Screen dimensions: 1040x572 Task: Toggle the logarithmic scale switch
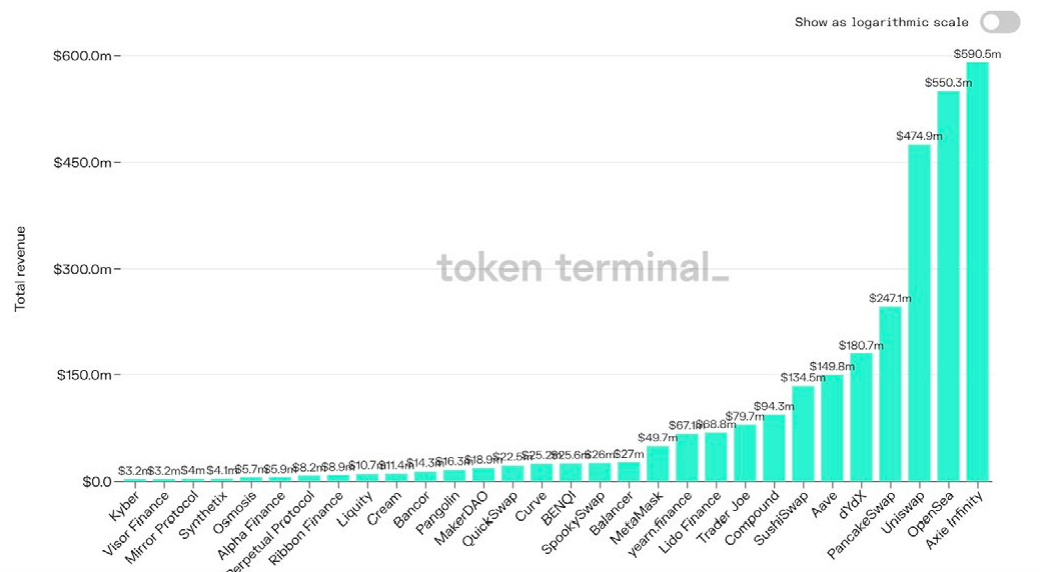click(1000, 22)
